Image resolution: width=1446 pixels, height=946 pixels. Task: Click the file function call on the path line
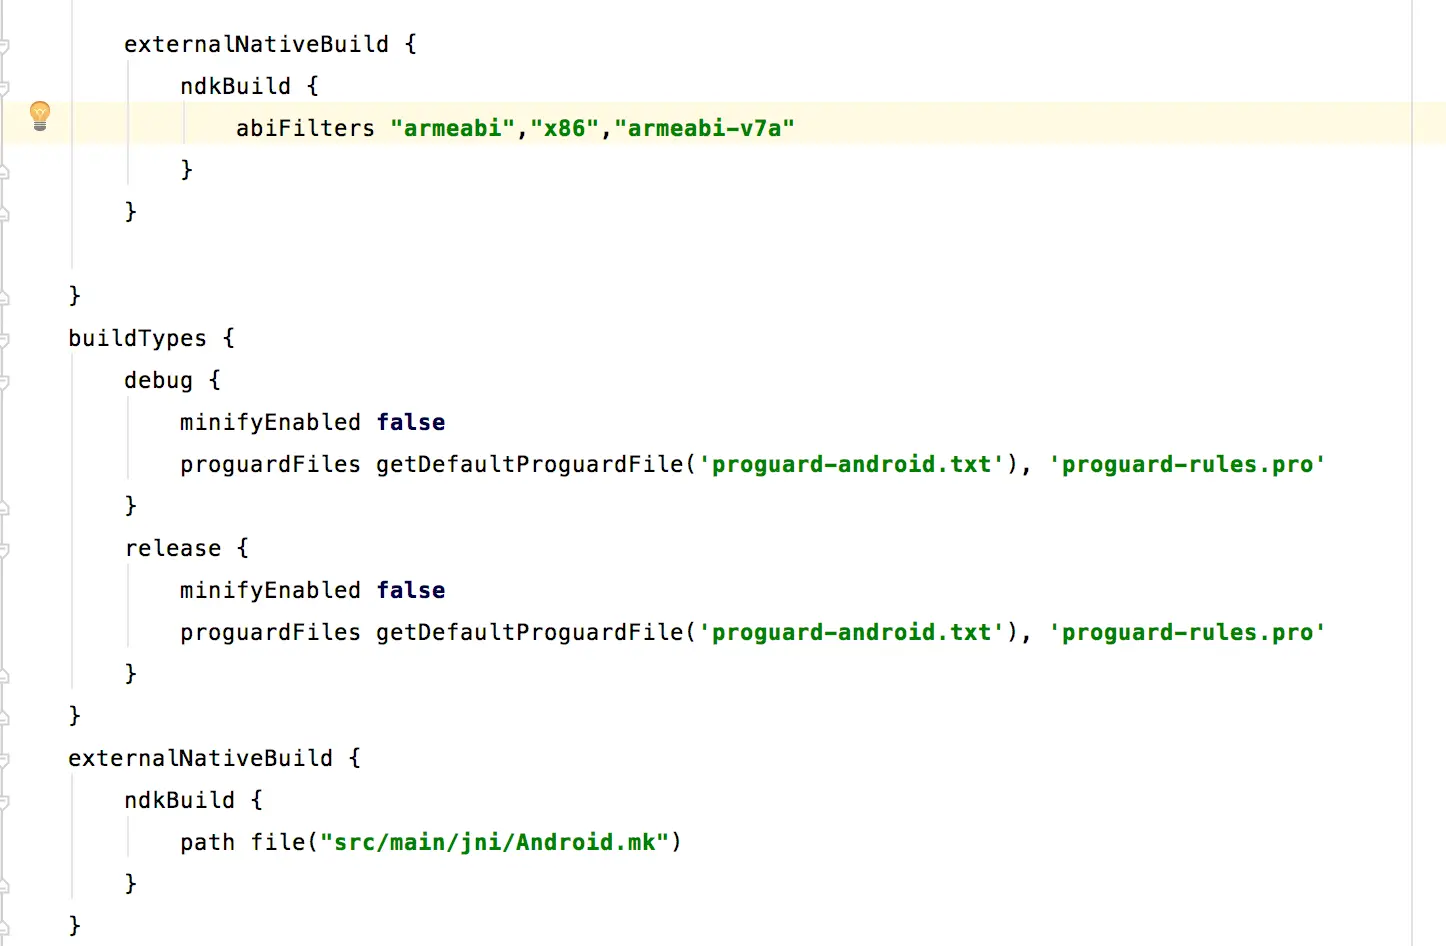point(278,842)
